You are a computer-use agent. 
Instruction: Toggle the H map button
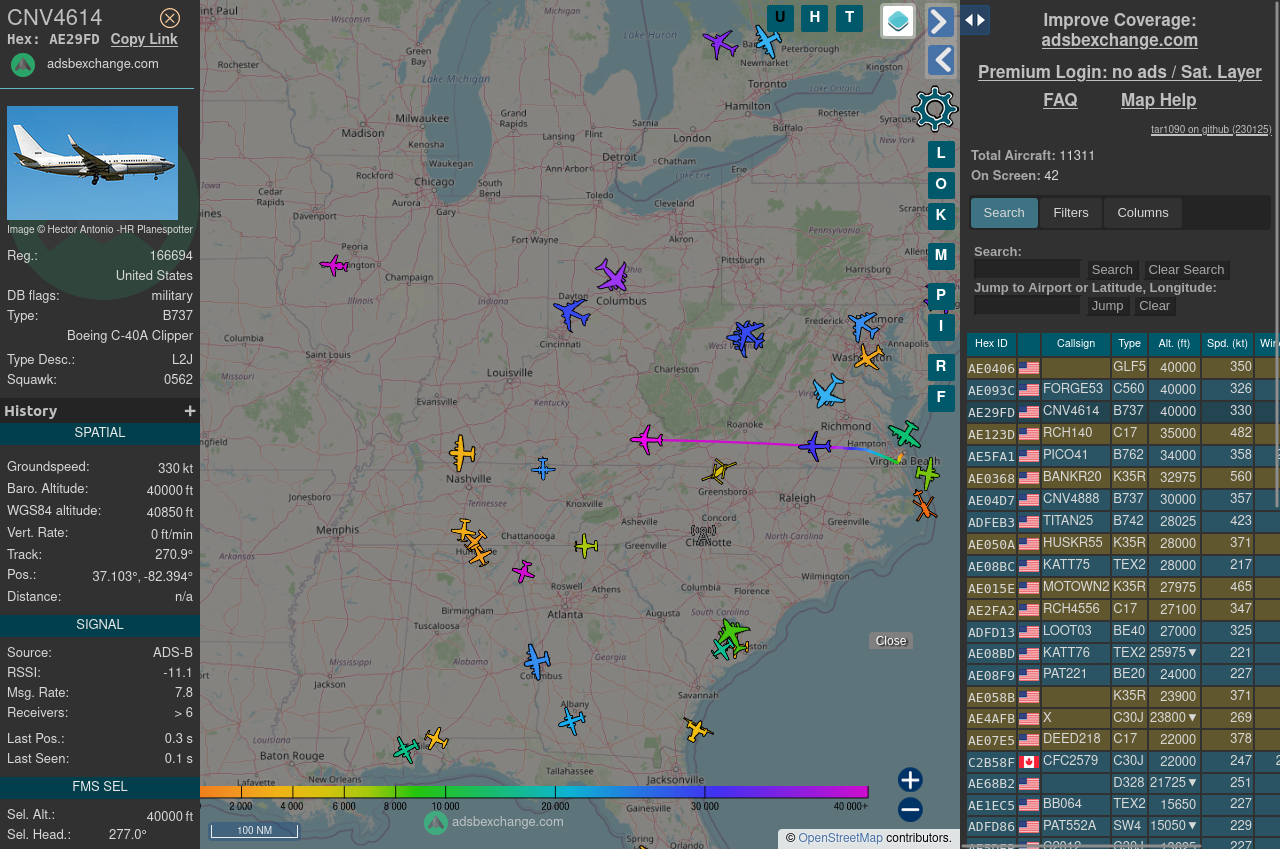815,18
